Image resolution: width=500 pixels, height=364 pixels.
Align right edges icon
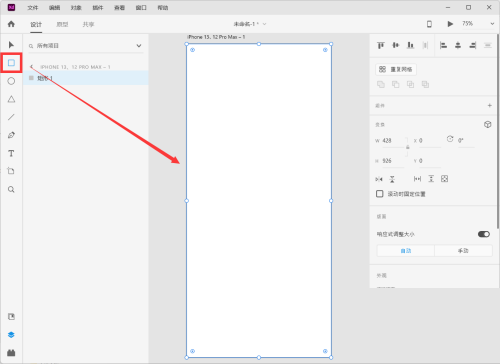pos(473,45)
